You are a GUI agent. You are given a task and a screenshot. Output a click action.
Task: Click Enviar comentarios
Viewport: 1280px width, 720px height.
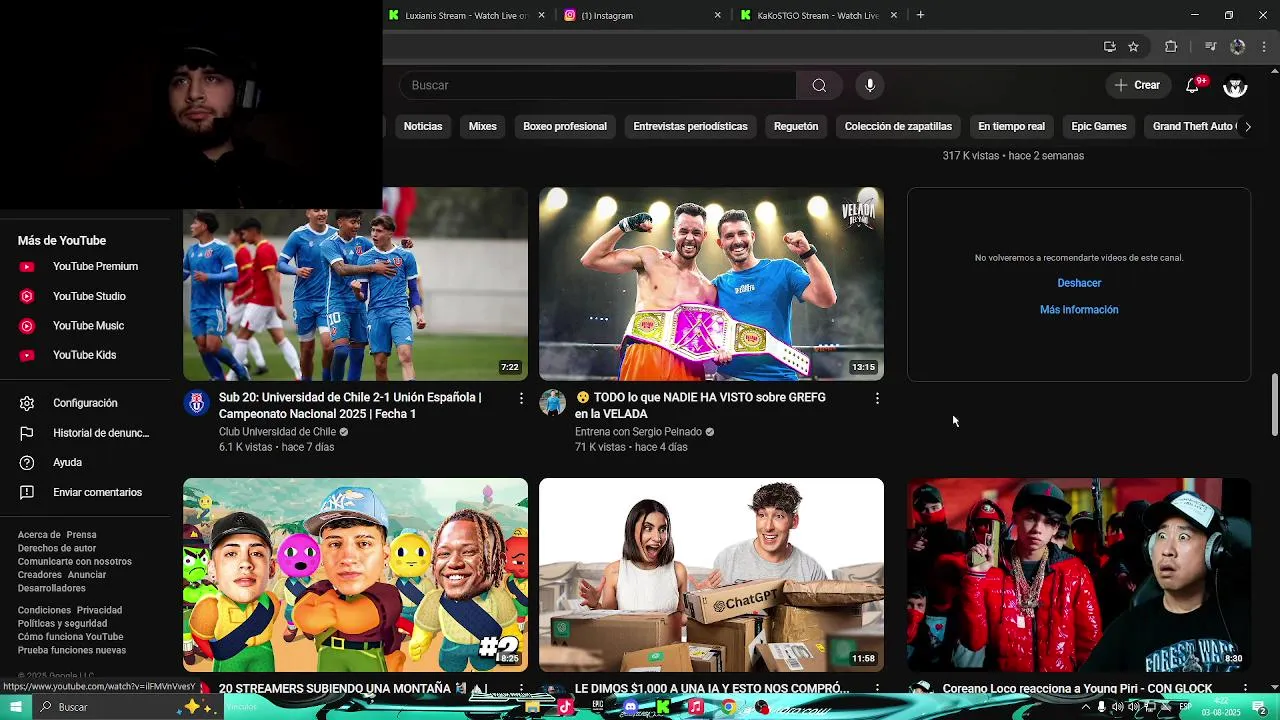coord(85,492)
